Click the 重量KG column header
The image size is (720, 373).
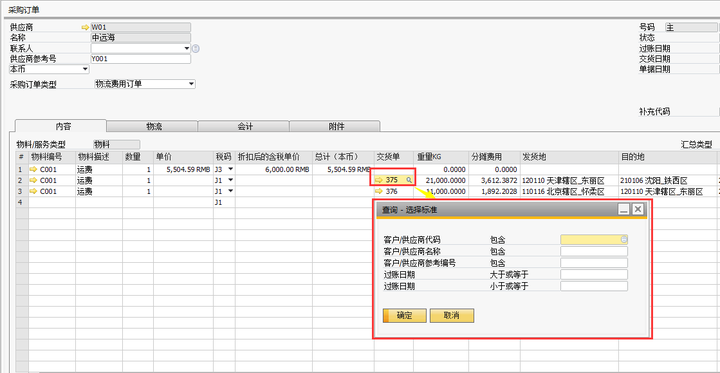441,158
